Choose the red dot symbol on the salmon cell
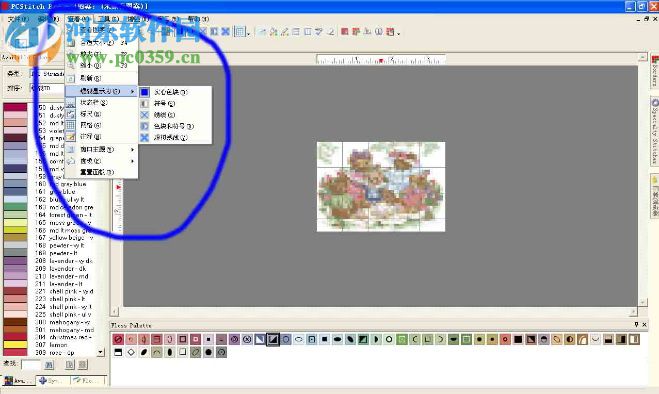Screen dimensions: 659x394 click(x=505, y=339)
